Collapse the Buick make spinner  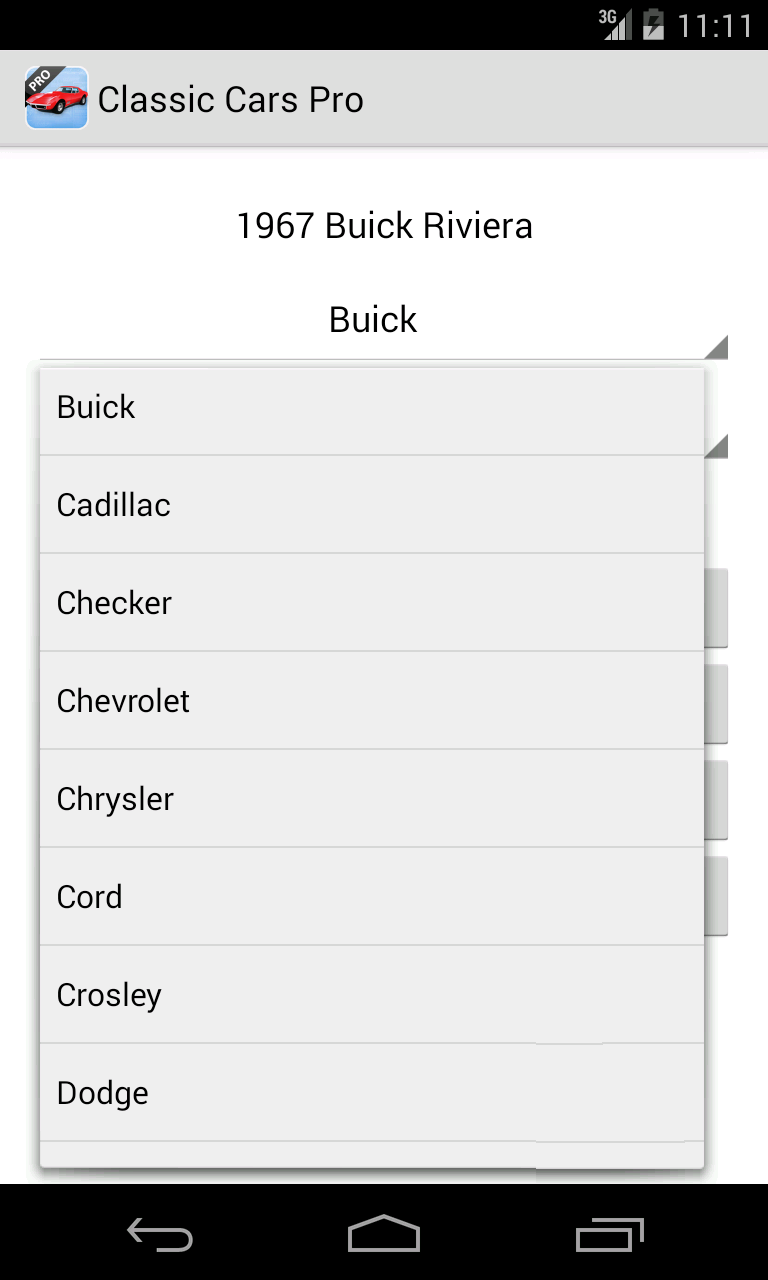point(384,320)
